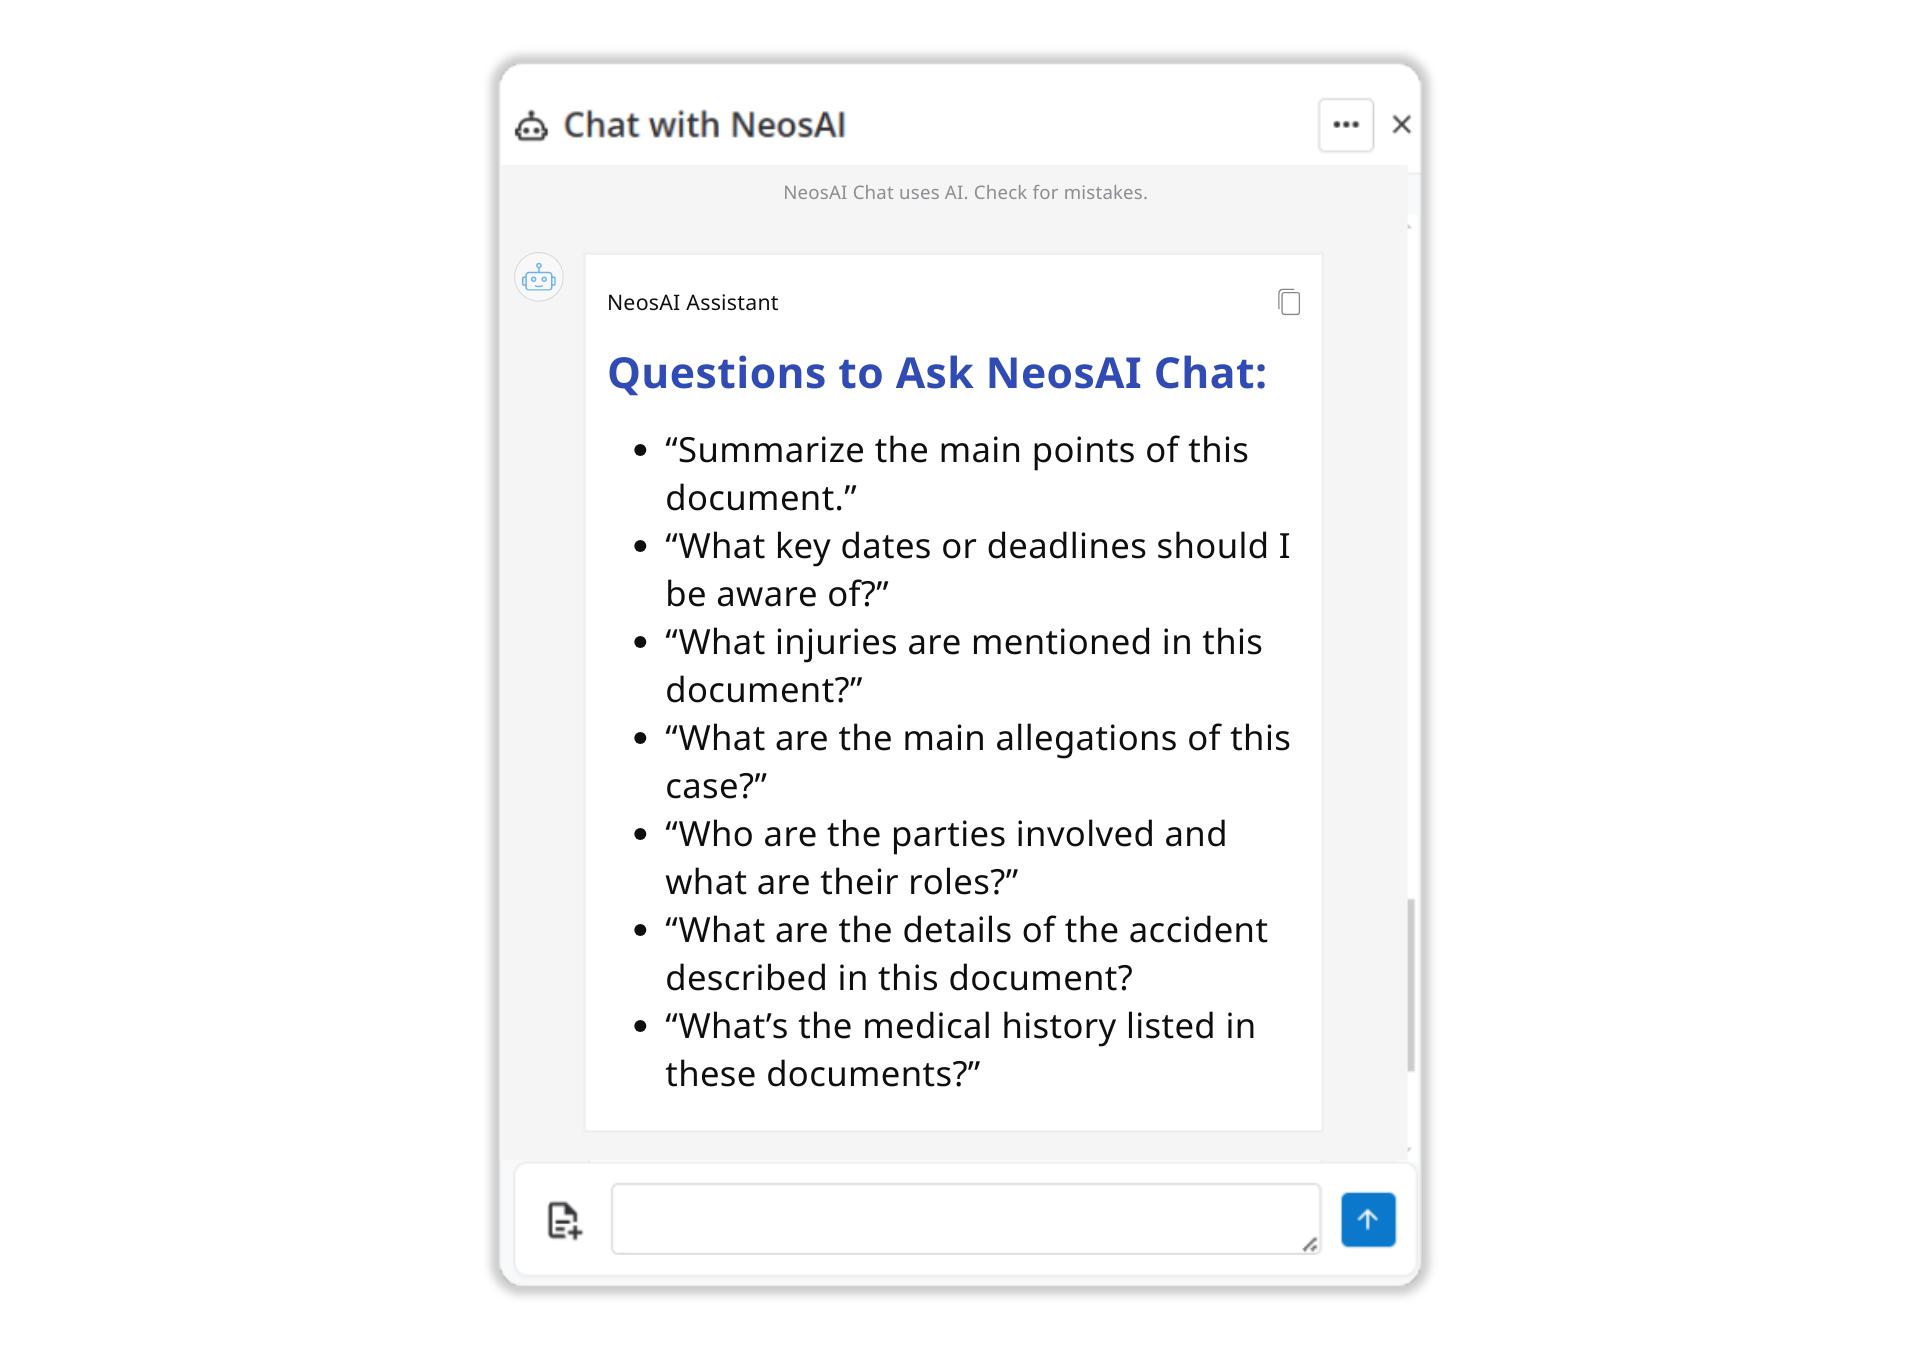Open the three-dots more options menu
1920x1350 pixels.
(1345, 125)
